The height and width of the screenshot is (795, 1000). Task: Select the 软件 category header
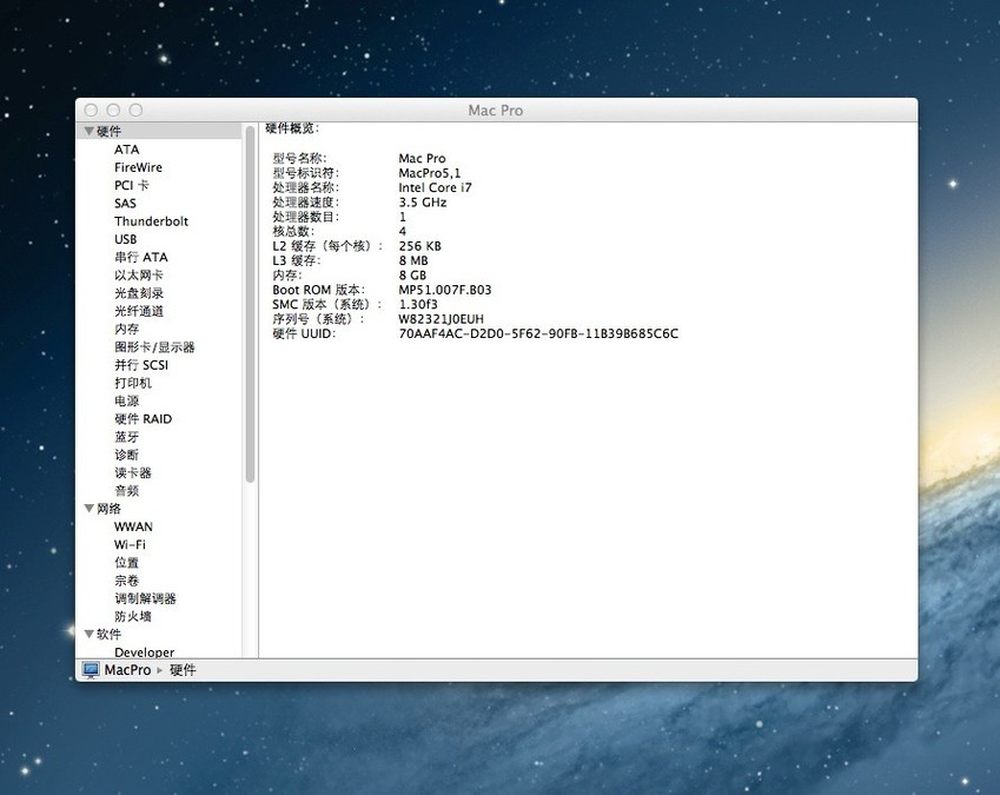[x=108, y=634]
